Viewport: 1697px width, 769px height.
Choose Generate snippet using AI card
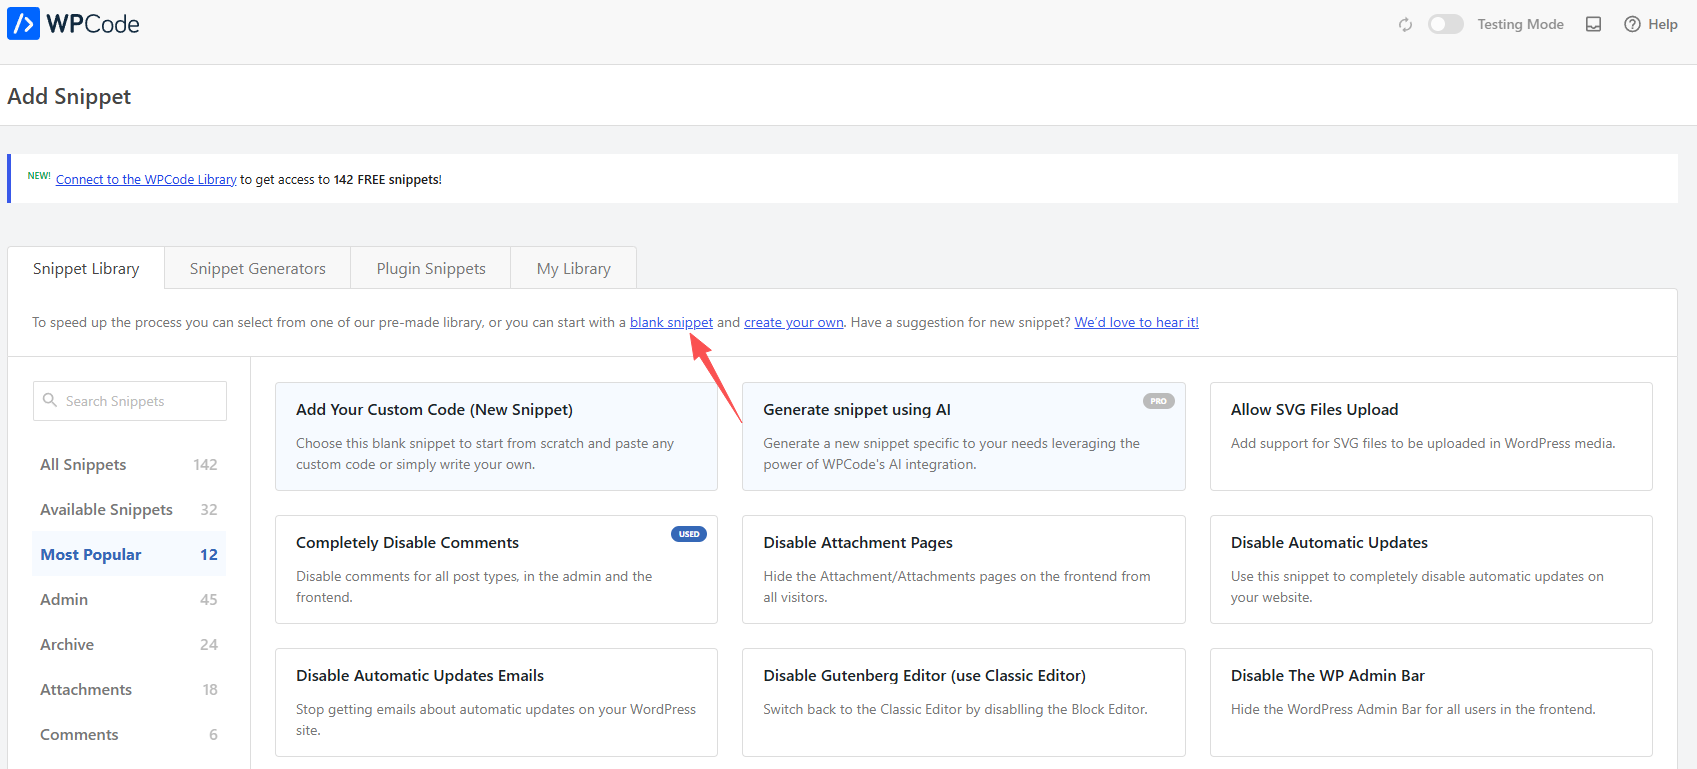point(964,436)
